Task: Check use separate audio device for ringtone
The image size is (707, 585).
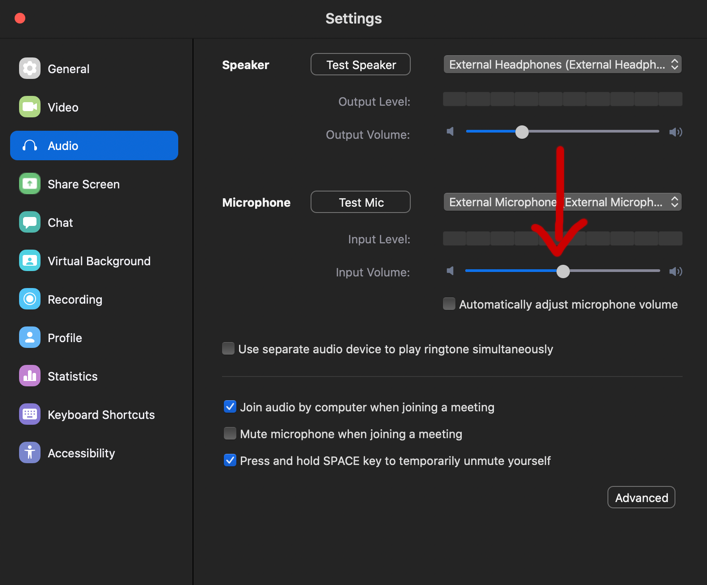Action: click(x=228, y=348)
